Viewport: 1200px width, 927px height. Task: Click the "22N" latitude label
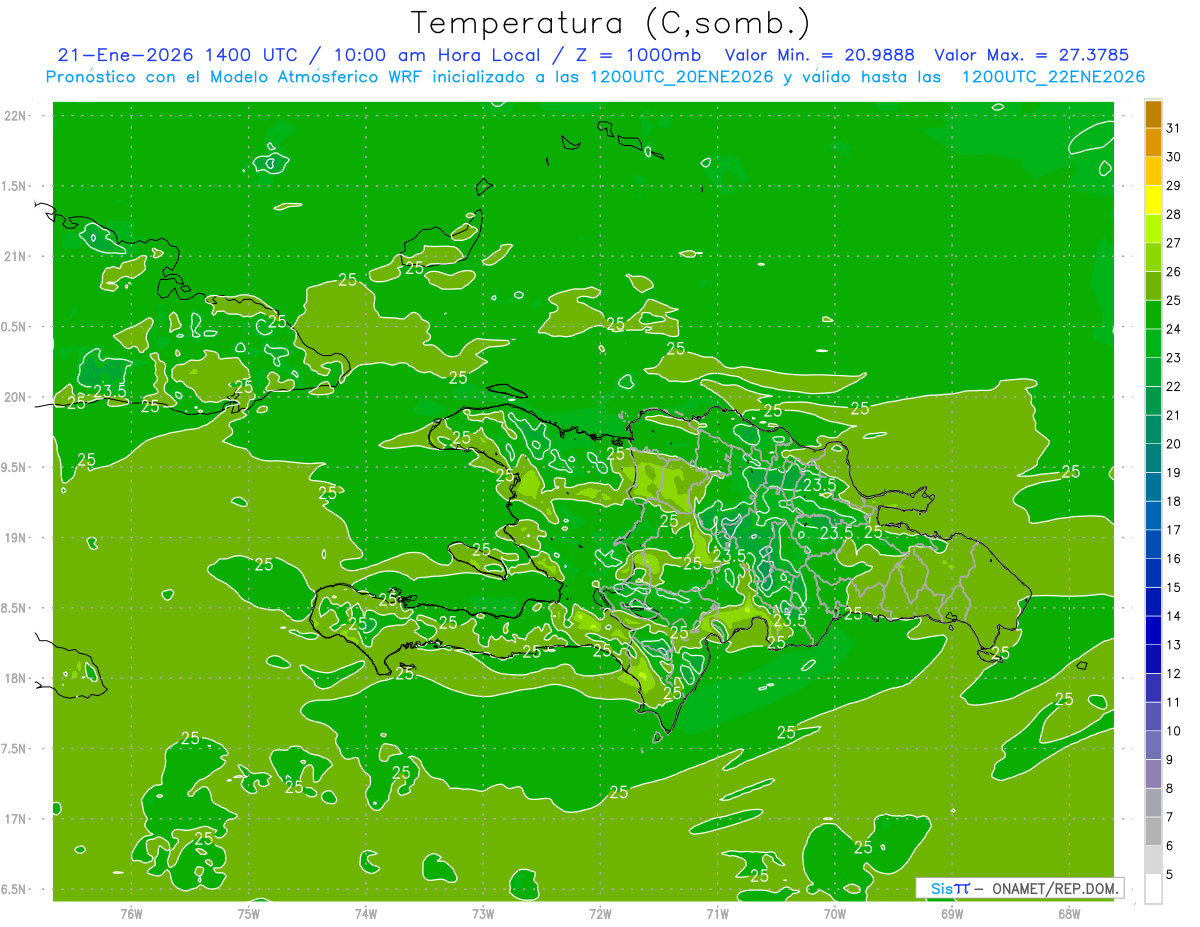17,116
